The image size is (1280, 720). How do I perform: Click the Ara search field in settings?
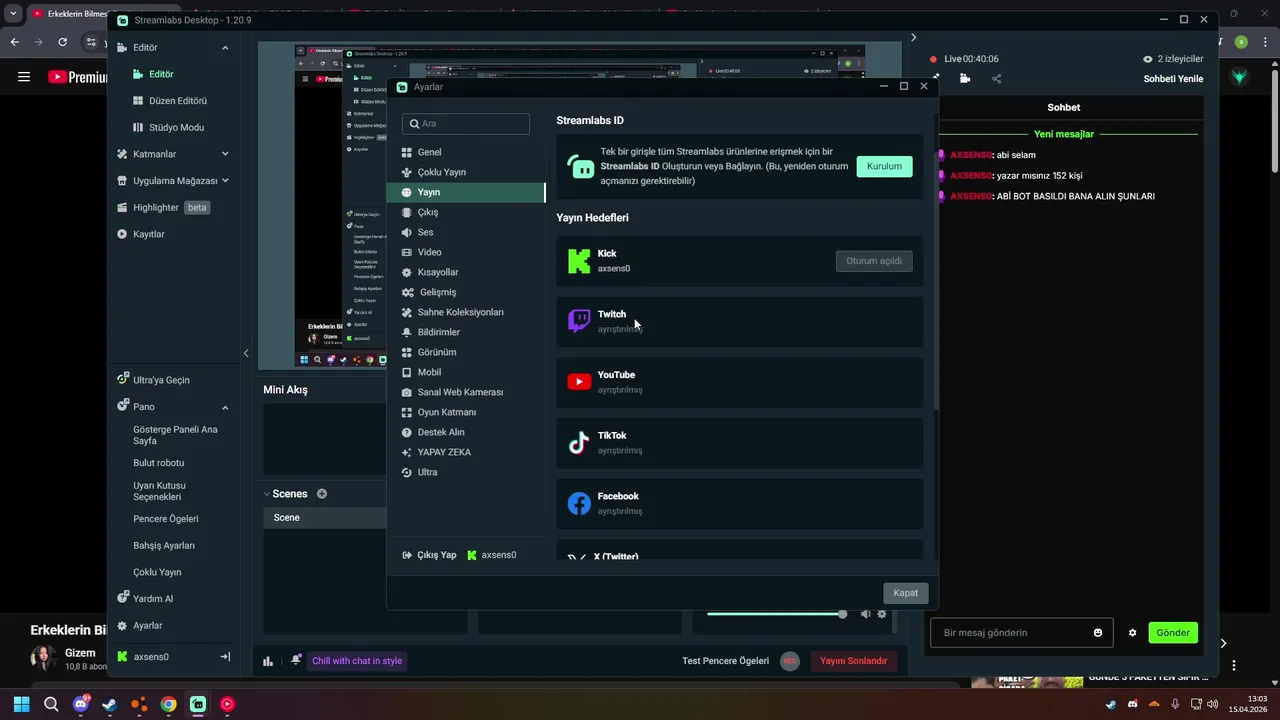point(466,124)
